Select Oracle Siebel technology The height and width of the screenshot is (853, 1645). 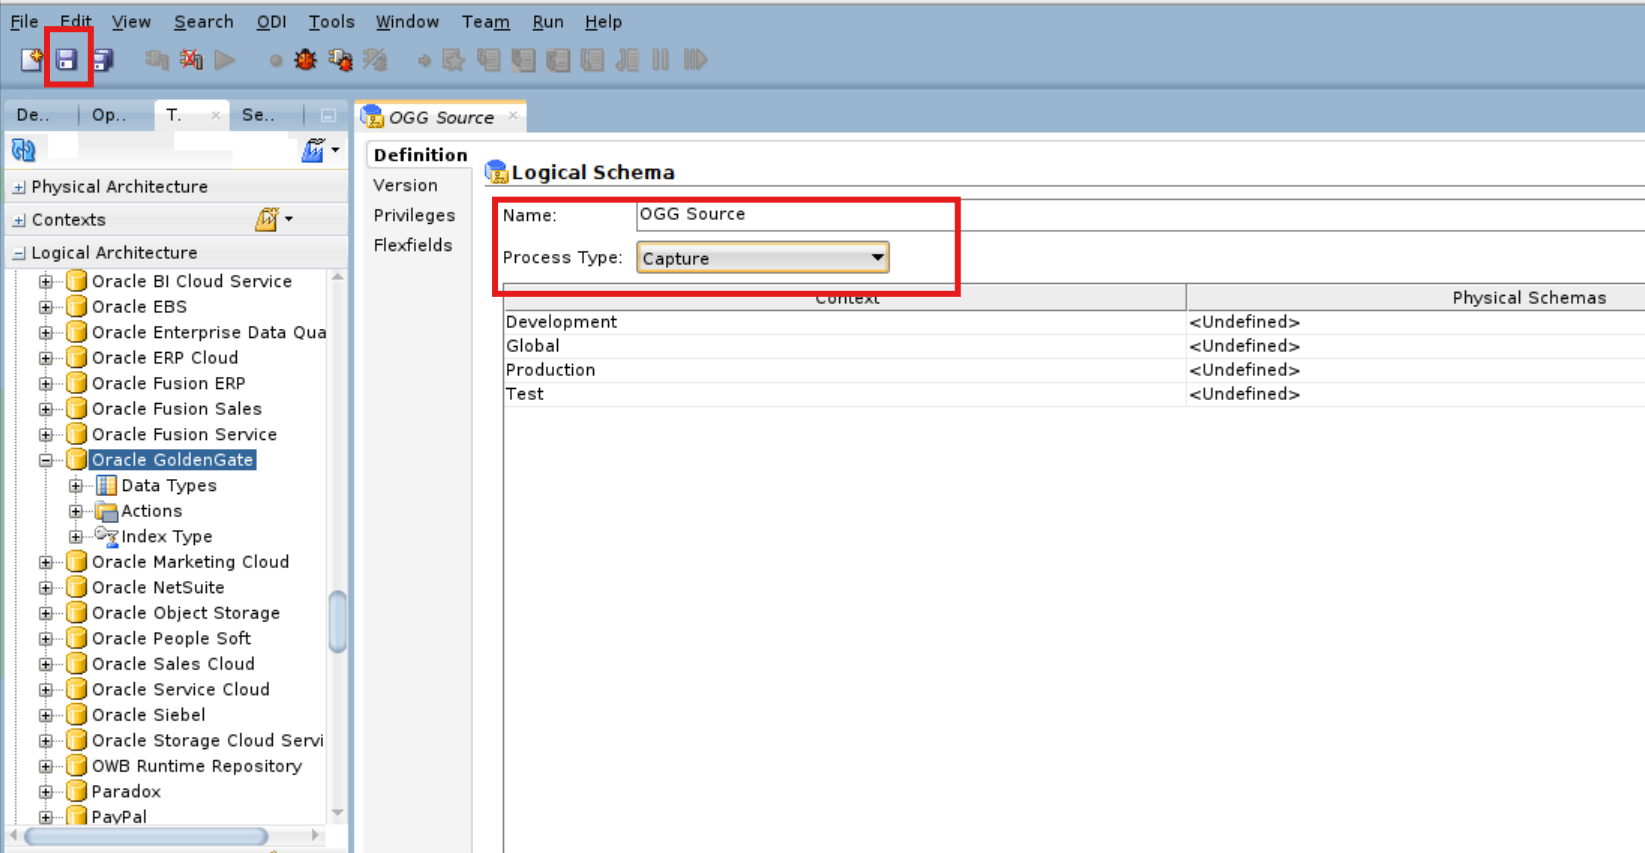[148, 715]
